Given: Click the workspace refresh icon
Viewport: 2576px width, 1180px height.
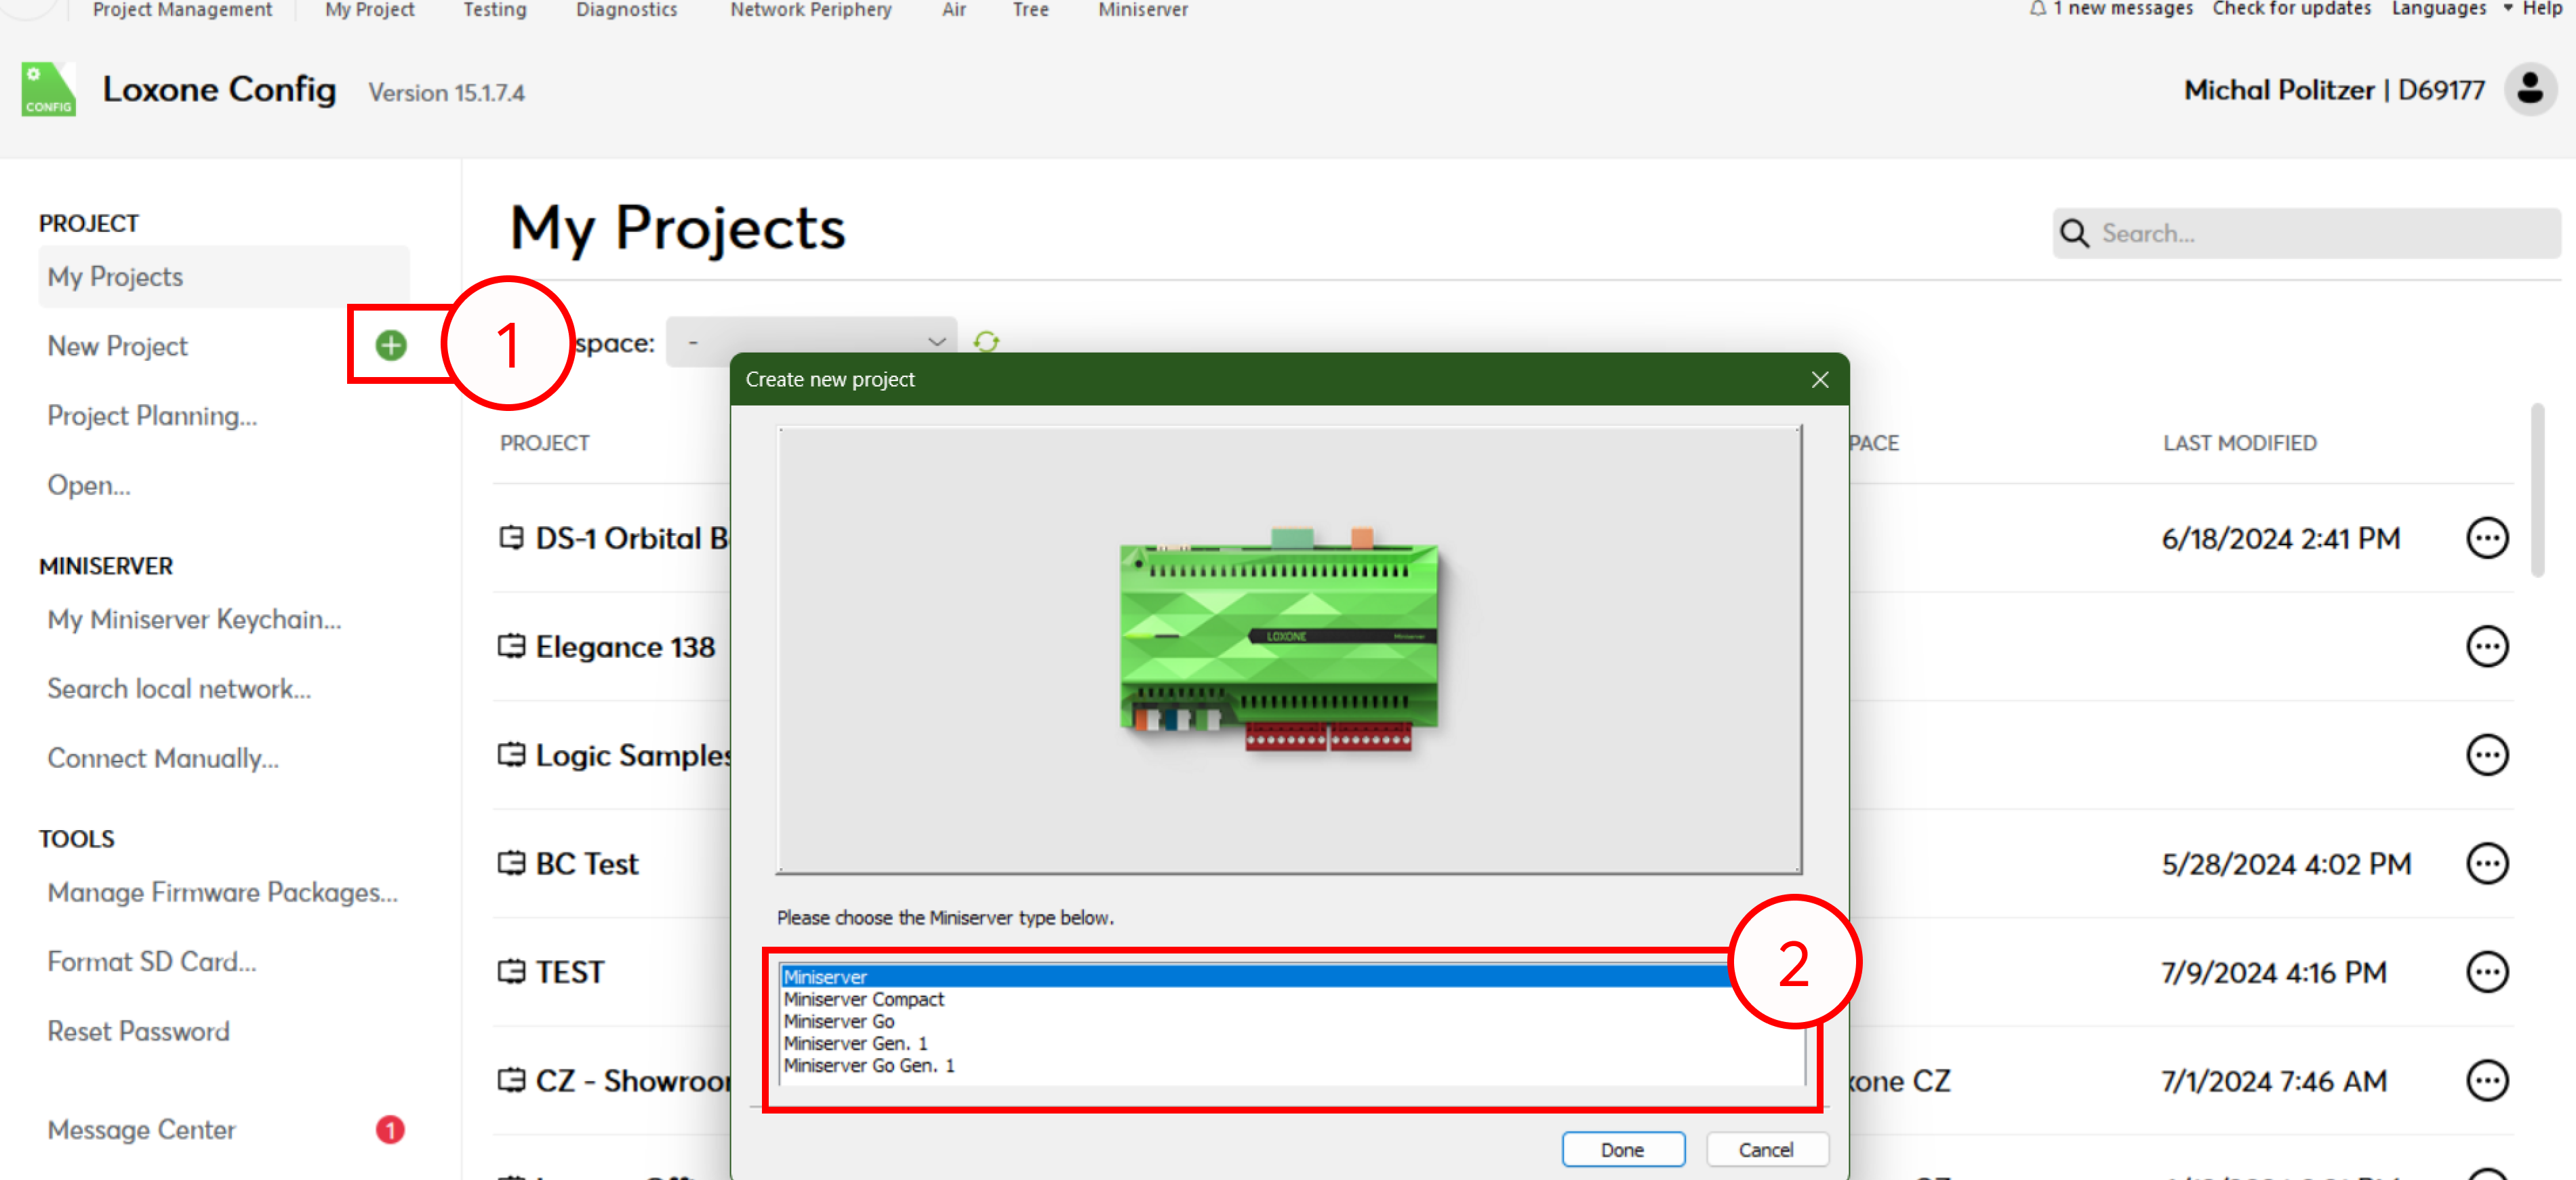Looking at the screenshot, I should [x=986, y=342].
